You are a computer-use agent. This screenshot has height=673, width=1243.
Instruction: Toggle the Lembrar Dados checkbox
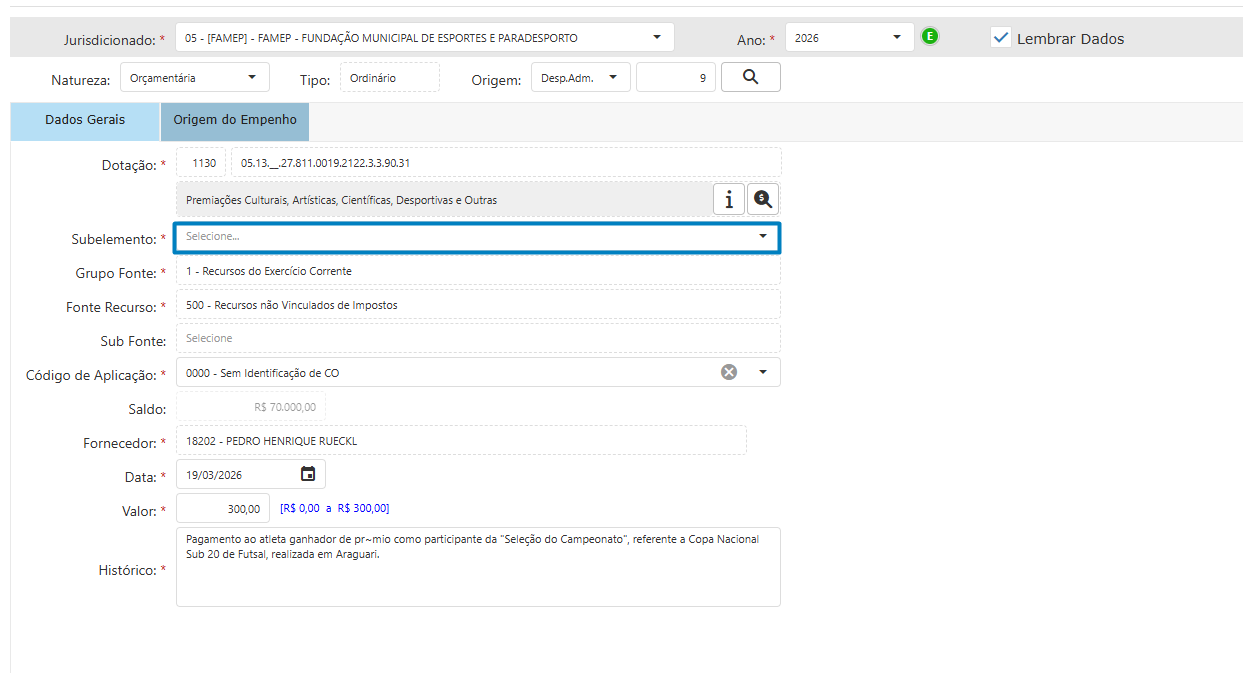coord(1000,38)
